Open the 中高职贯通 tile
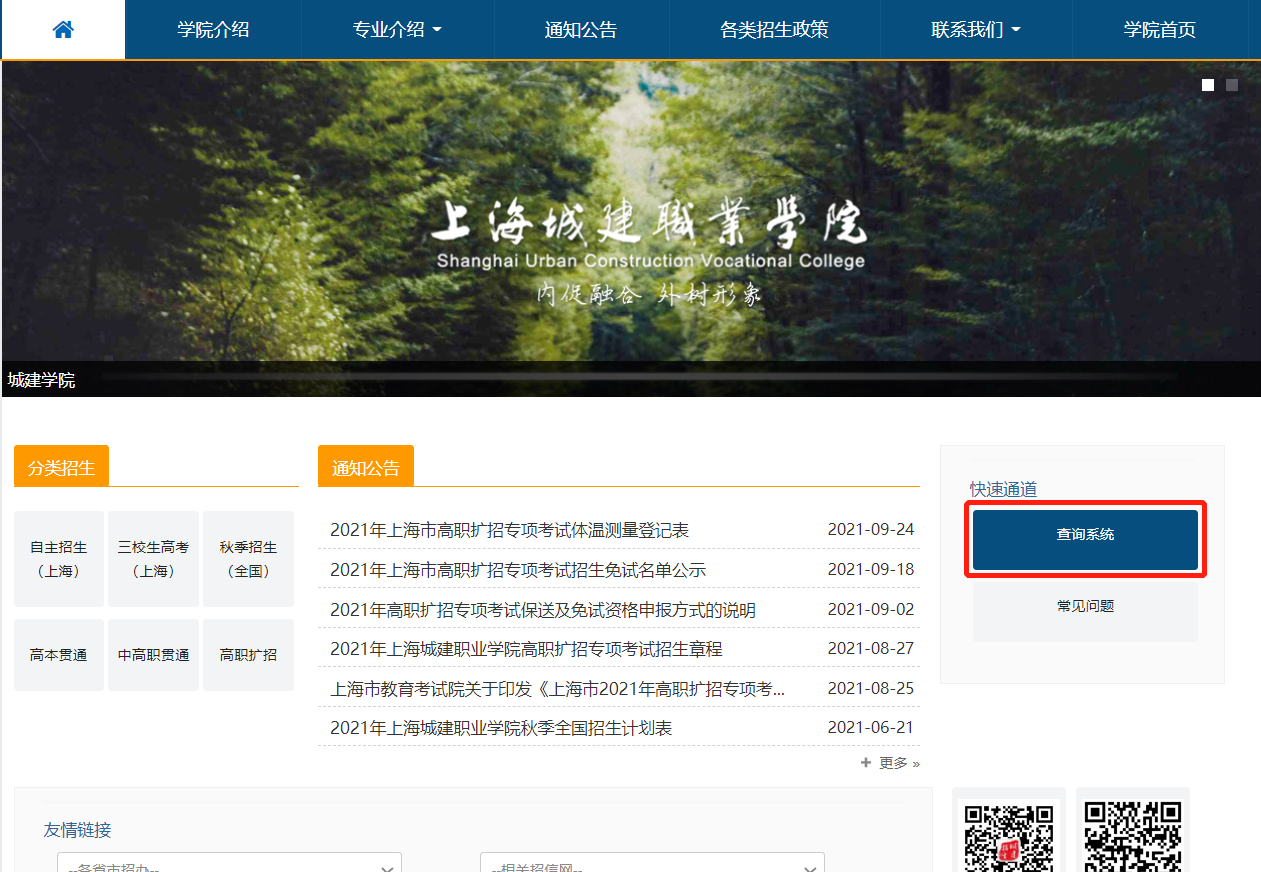Screen dimensions: 1261x872 (153, 655)
